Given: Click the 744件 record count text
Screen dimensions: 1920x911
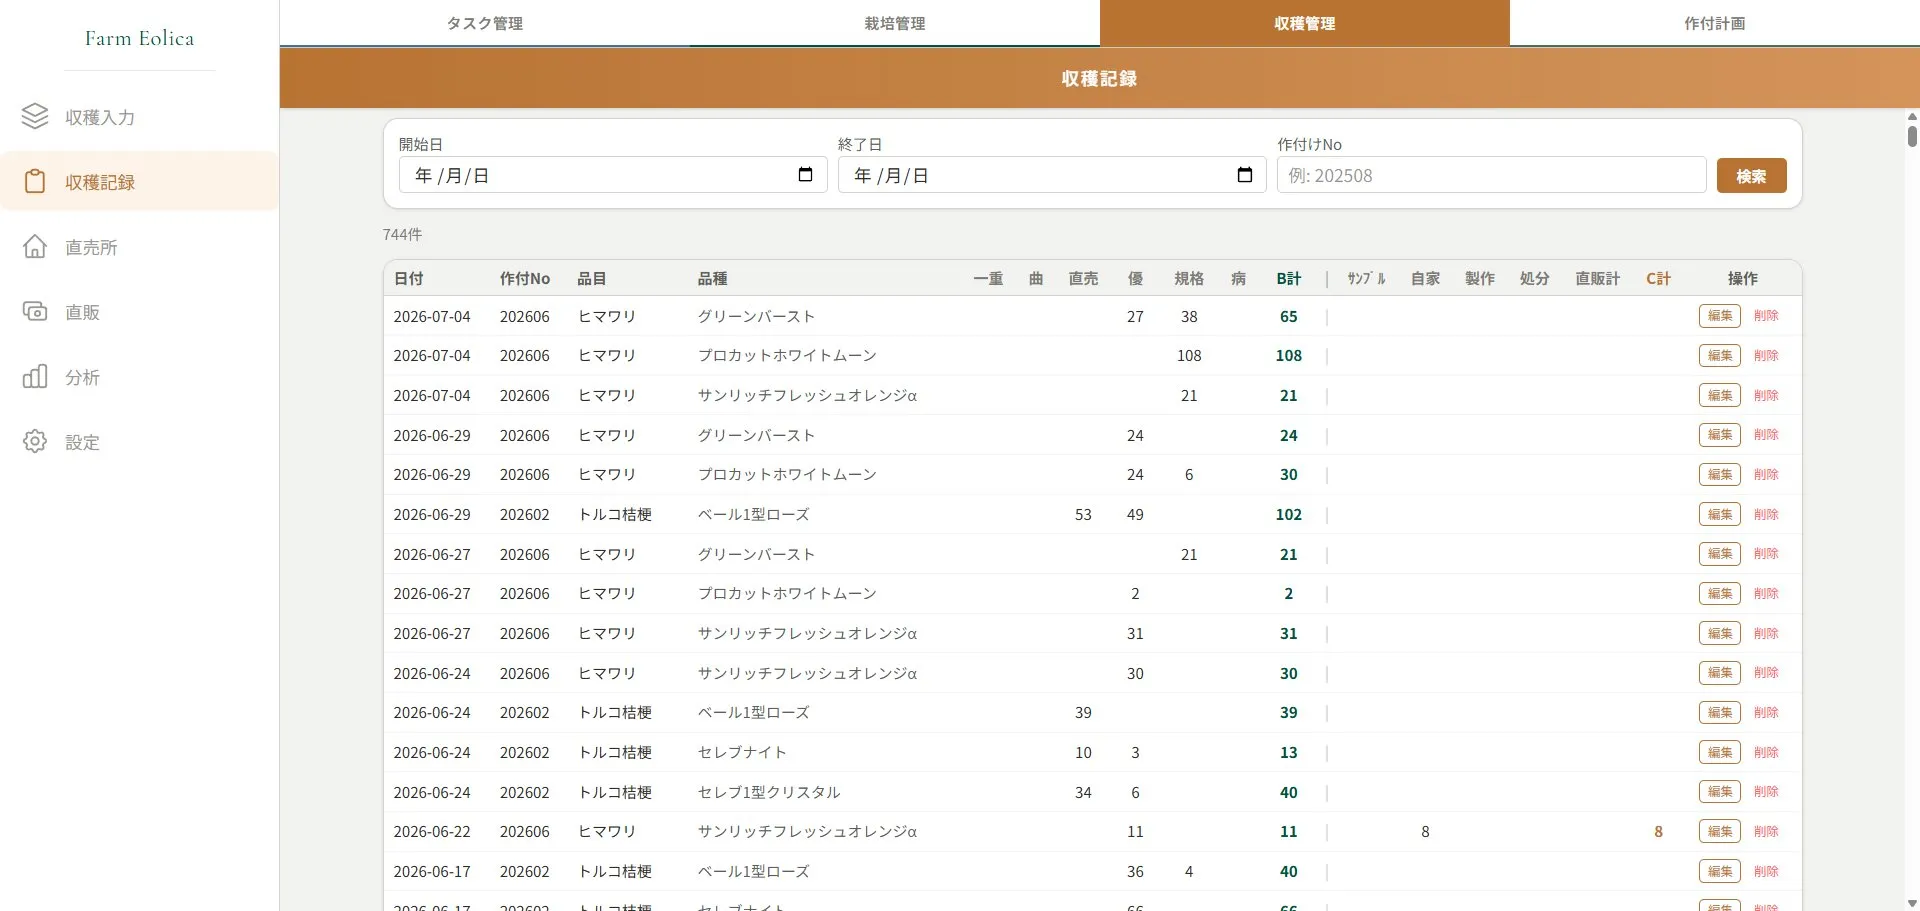Looking at the screenshot, I should coord(402,234).
